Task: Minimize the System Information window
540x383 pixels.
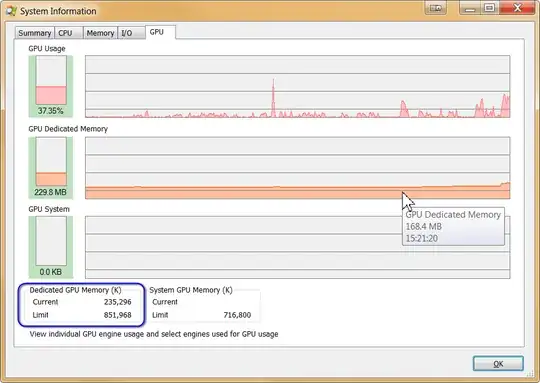Action: pyautogui.click(x=470, y=8)
